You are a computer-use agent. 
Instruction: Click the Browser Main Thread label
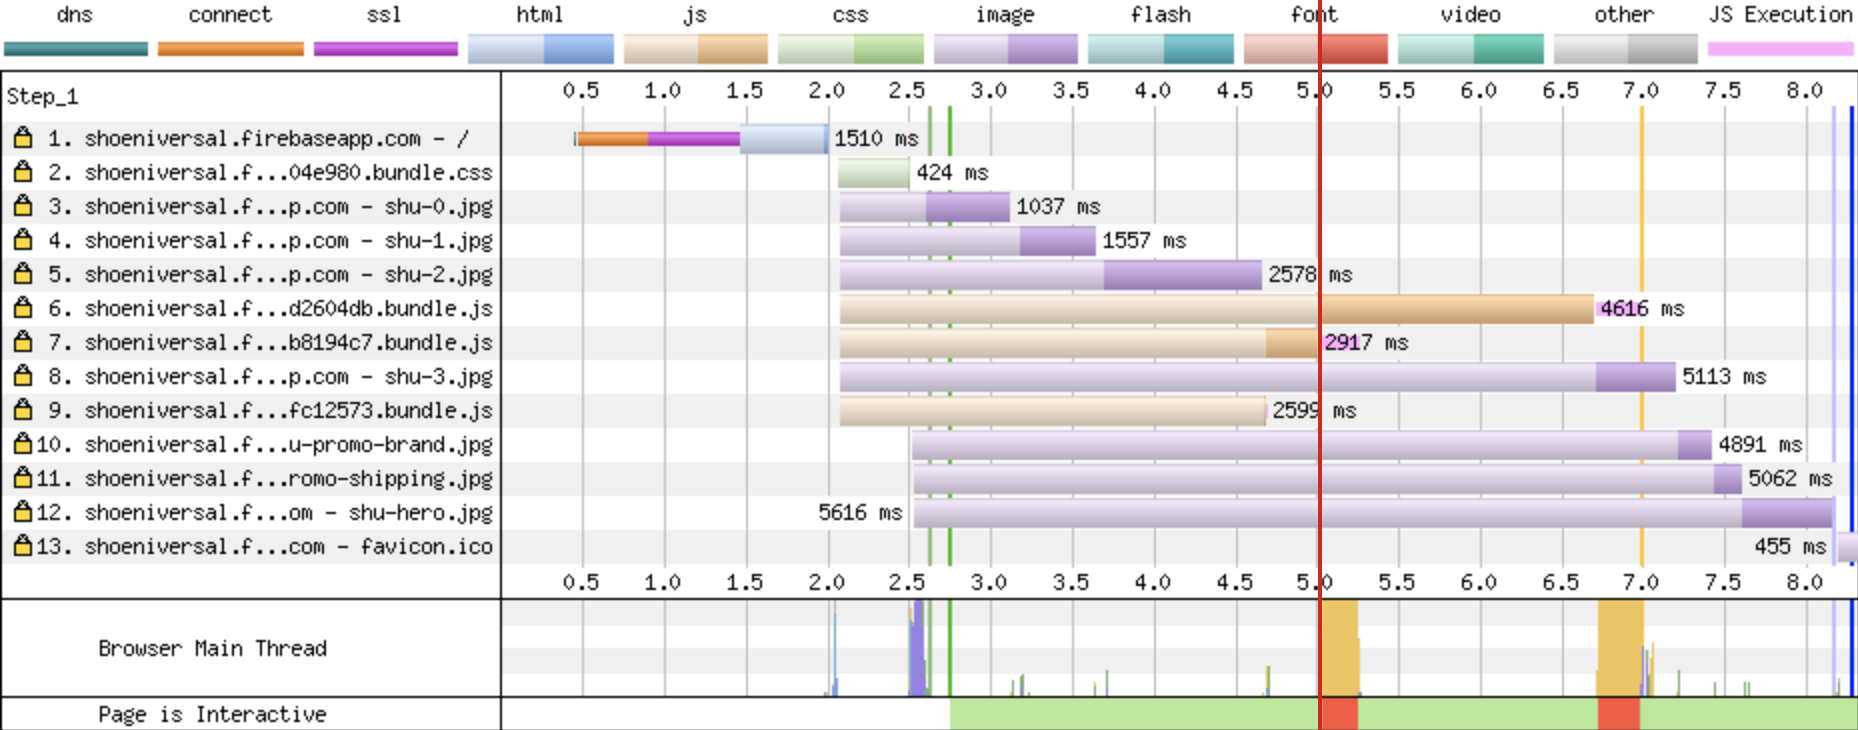(x=213, y=648)
